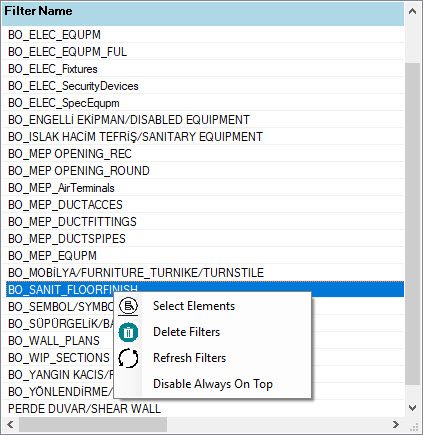
Task: Select Disable Always On Top option
Action: tap(213, 384)
